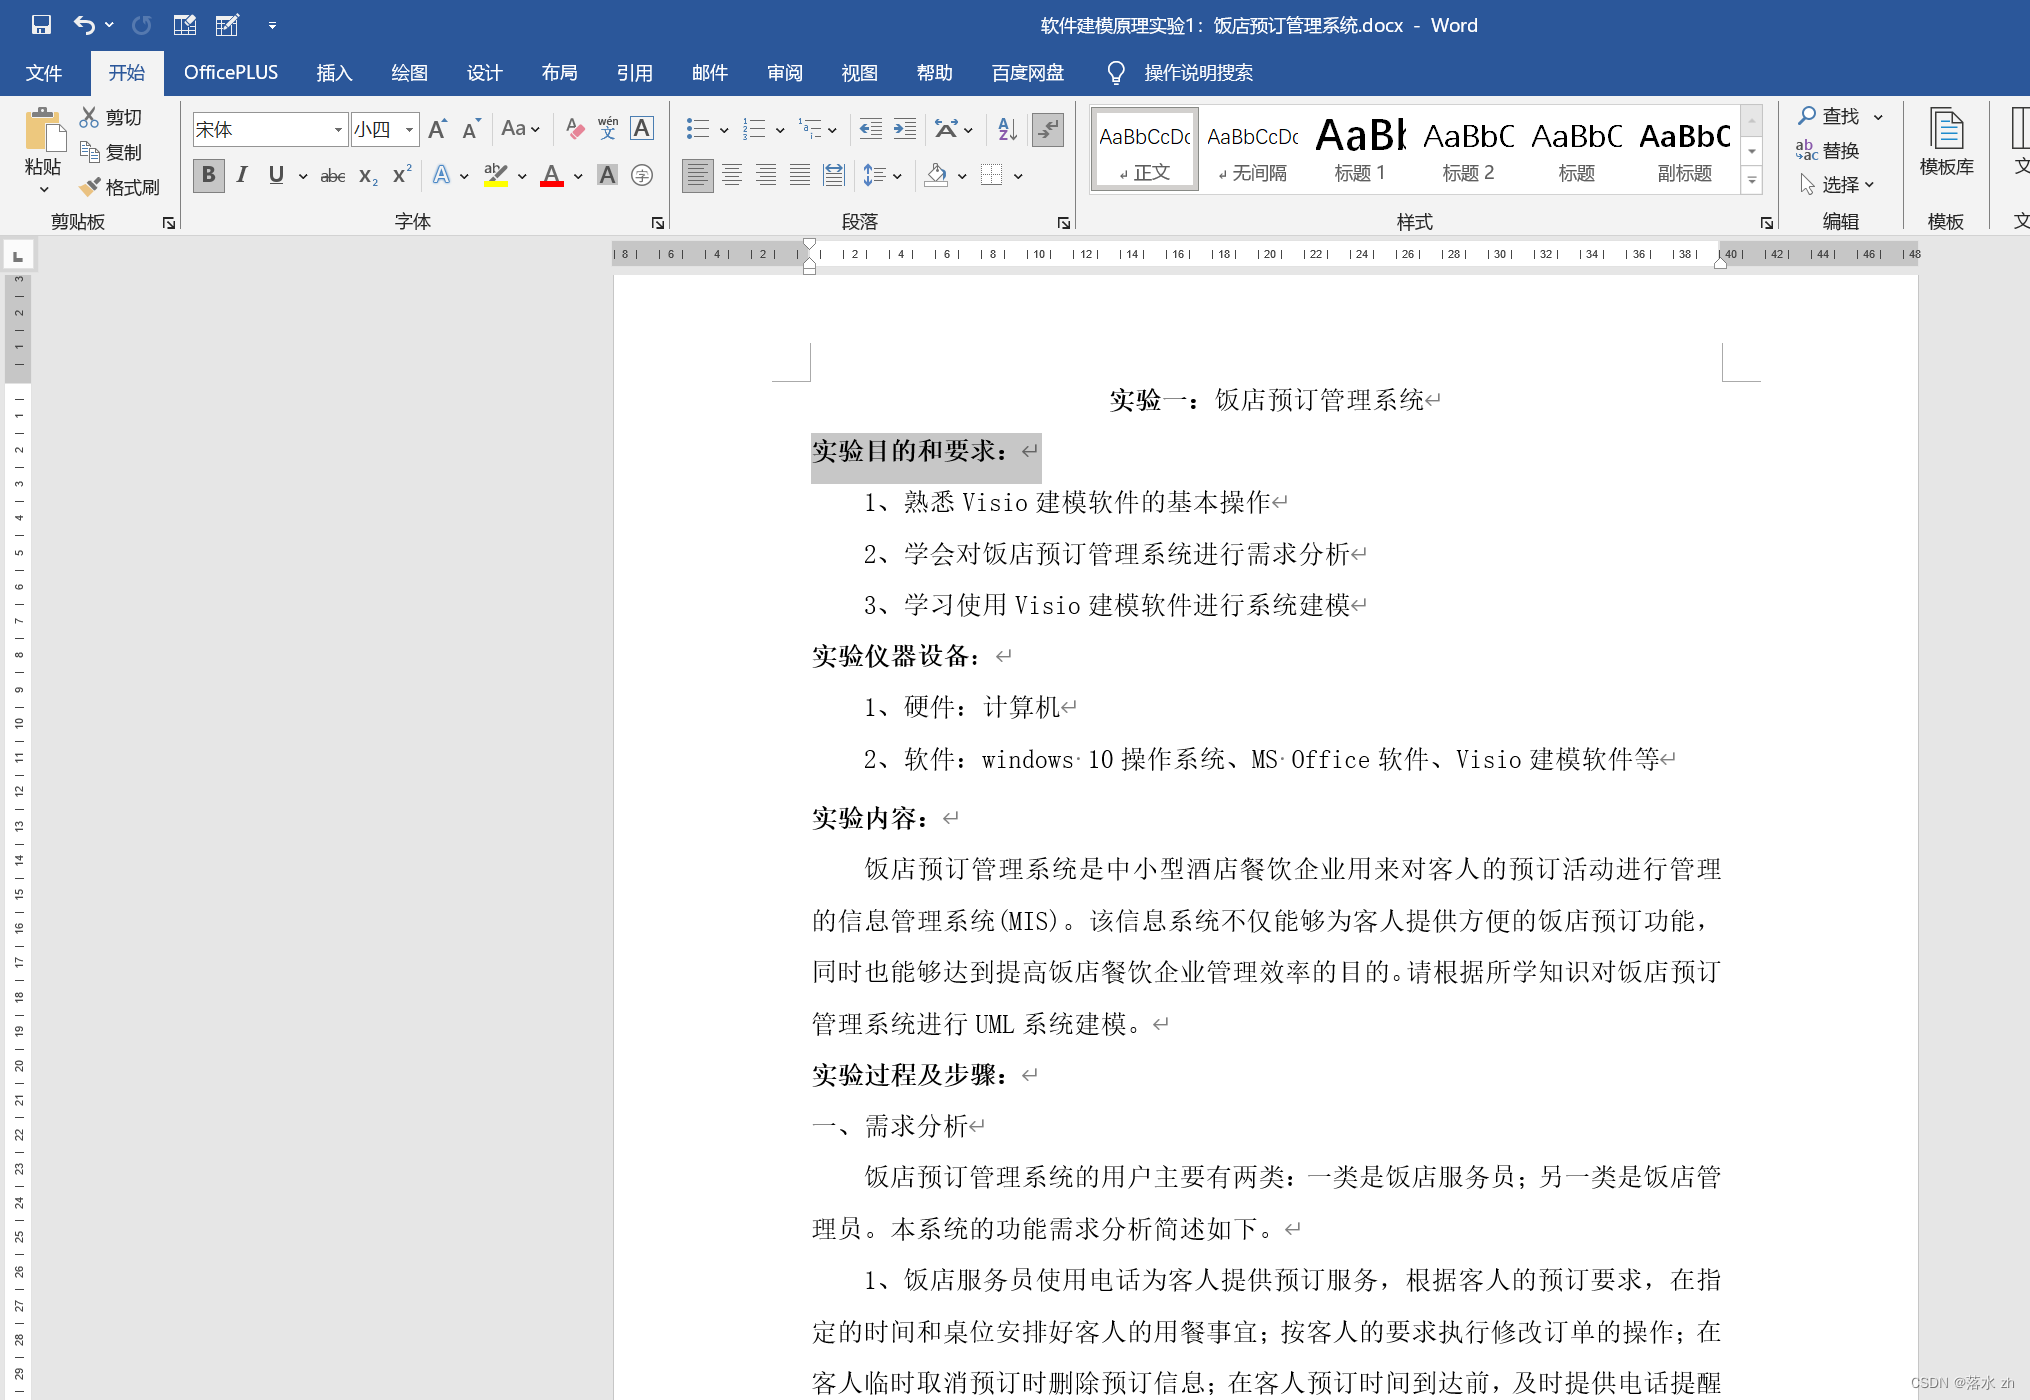Screen dimensions: 2030x1400
Task: Click the 操作说明搜索 search field
Action: (x=1198, y=73)
